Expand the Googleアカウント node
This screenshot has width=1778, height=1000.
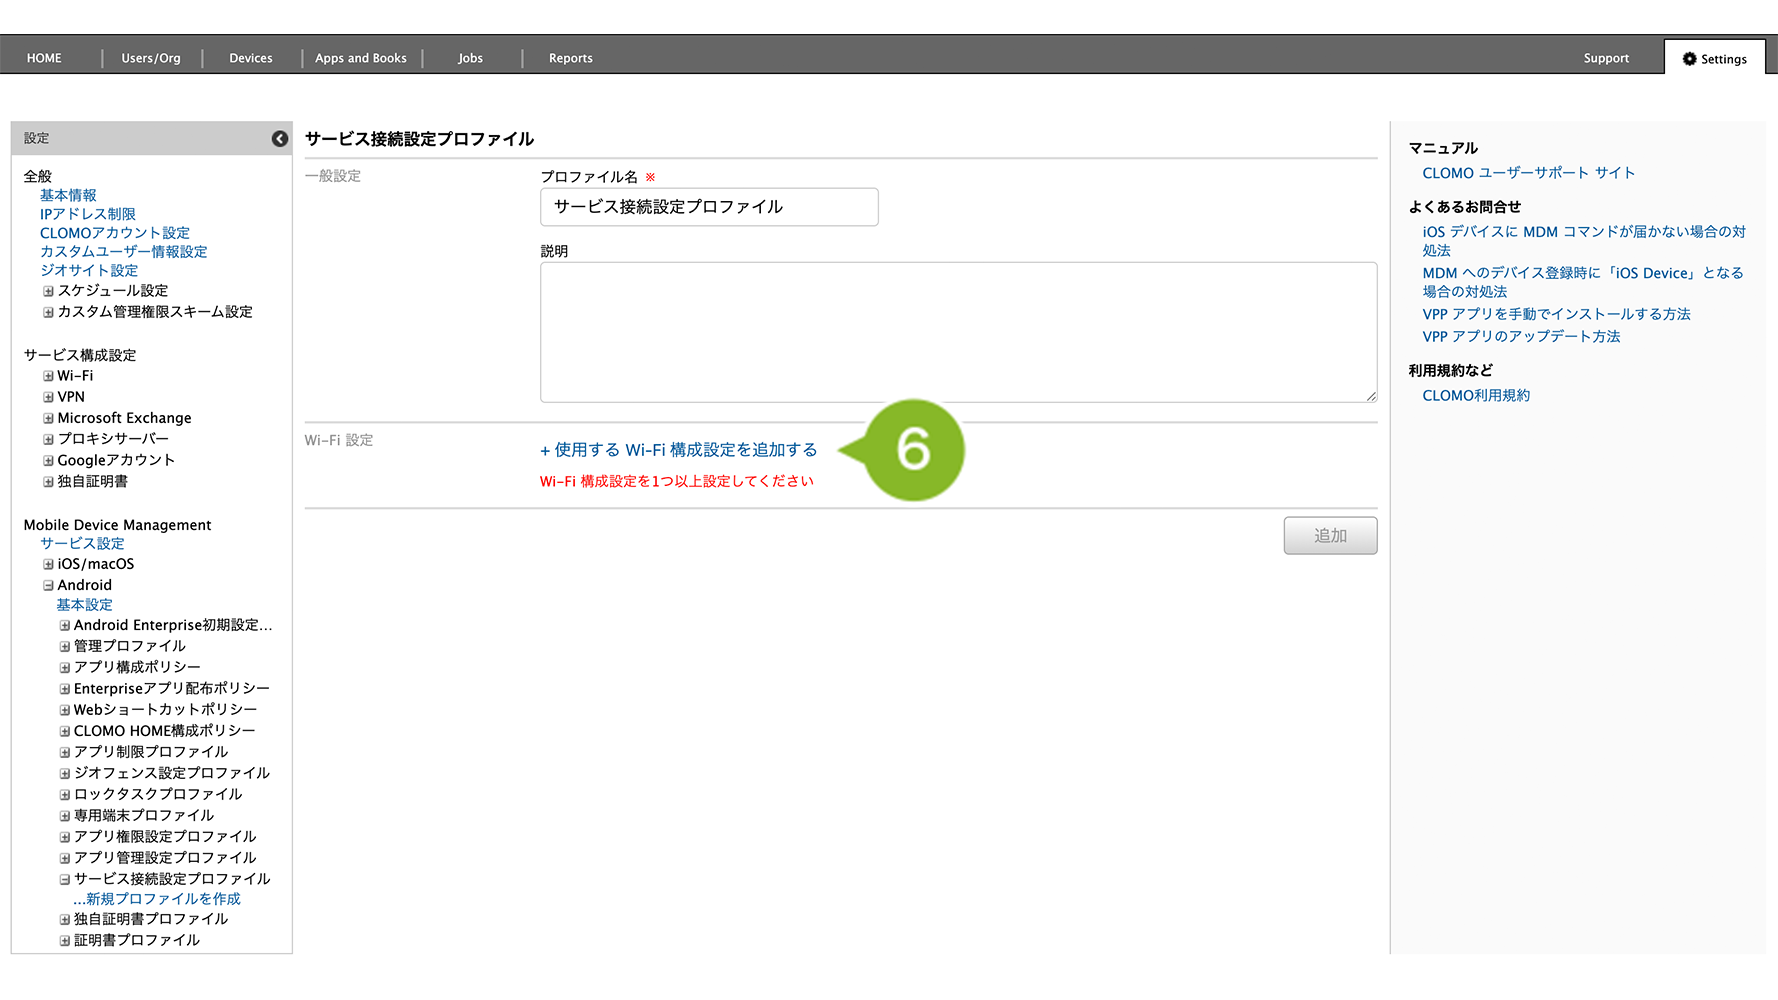tap(48, 461)
